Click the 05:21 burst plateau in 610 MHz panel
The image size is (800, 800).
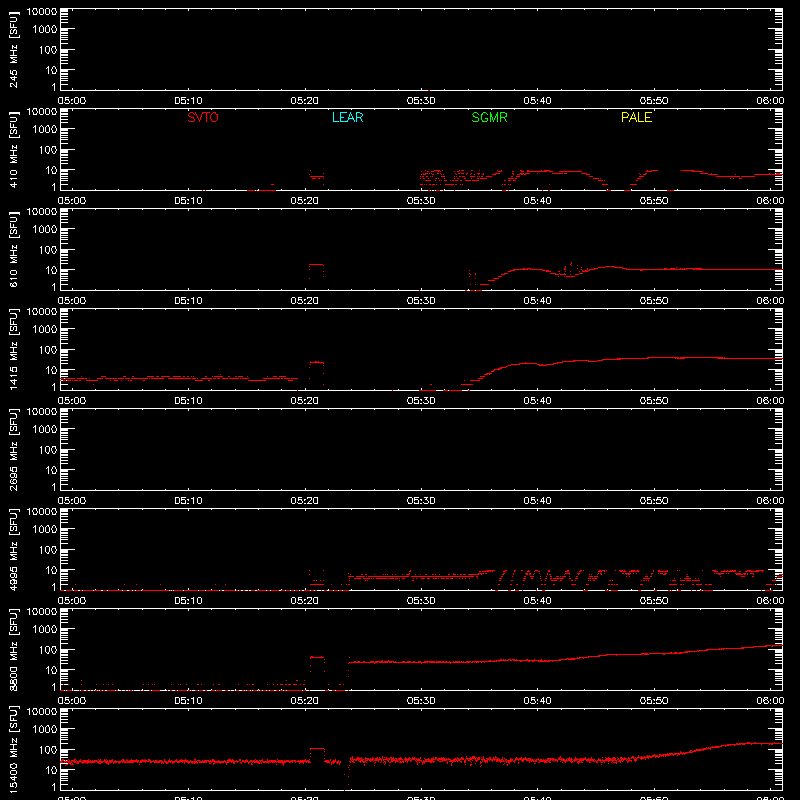pos(316,265)
